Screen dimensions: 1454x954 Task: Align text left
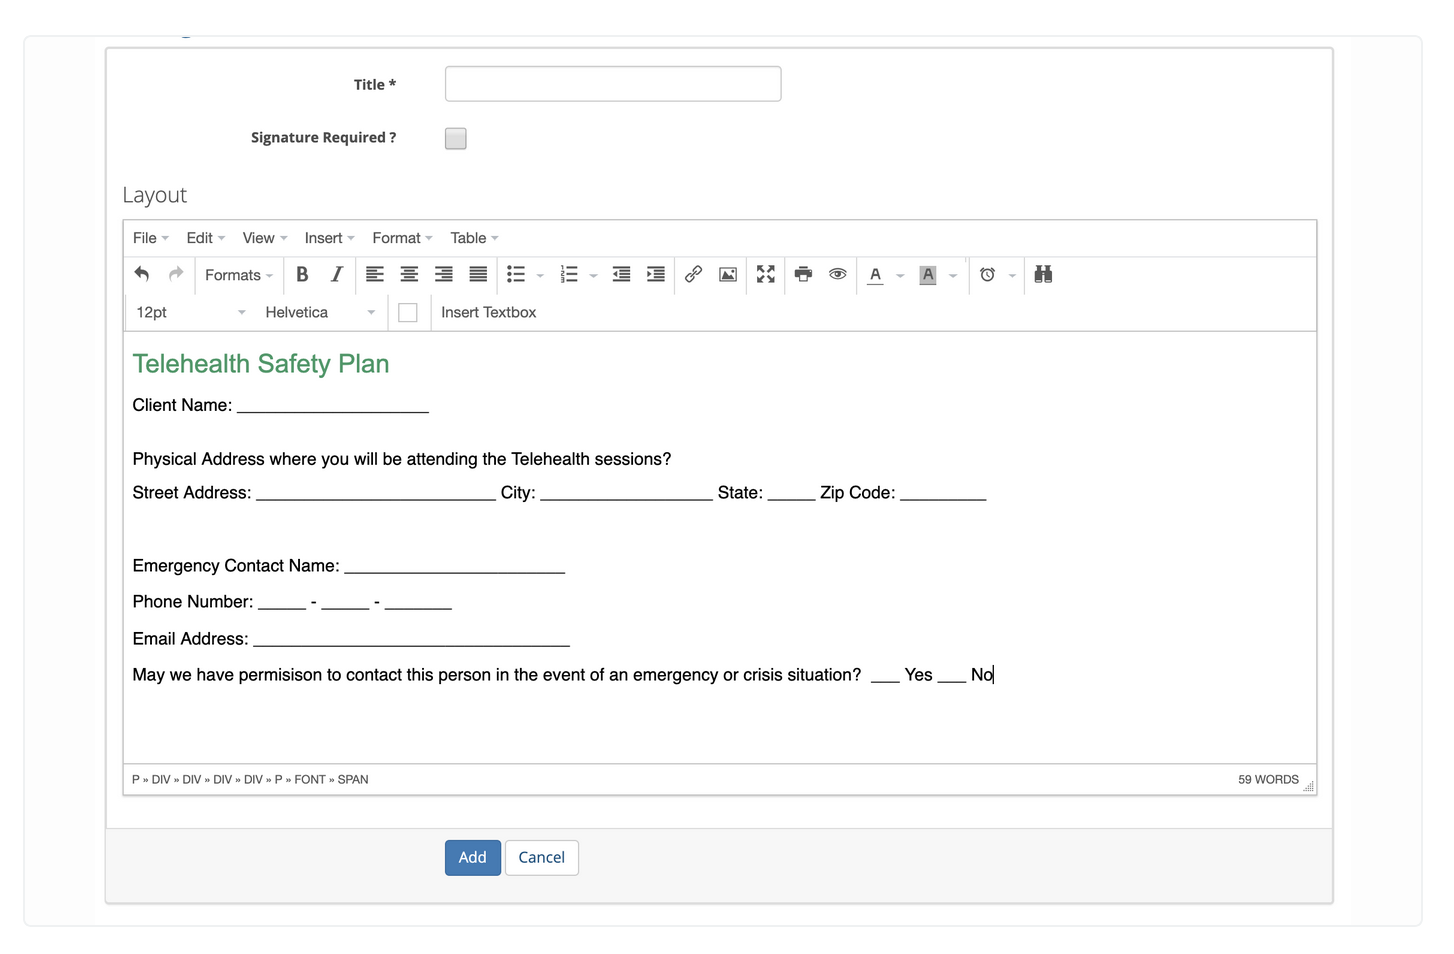pyautogui.click(x=375, y=274)
